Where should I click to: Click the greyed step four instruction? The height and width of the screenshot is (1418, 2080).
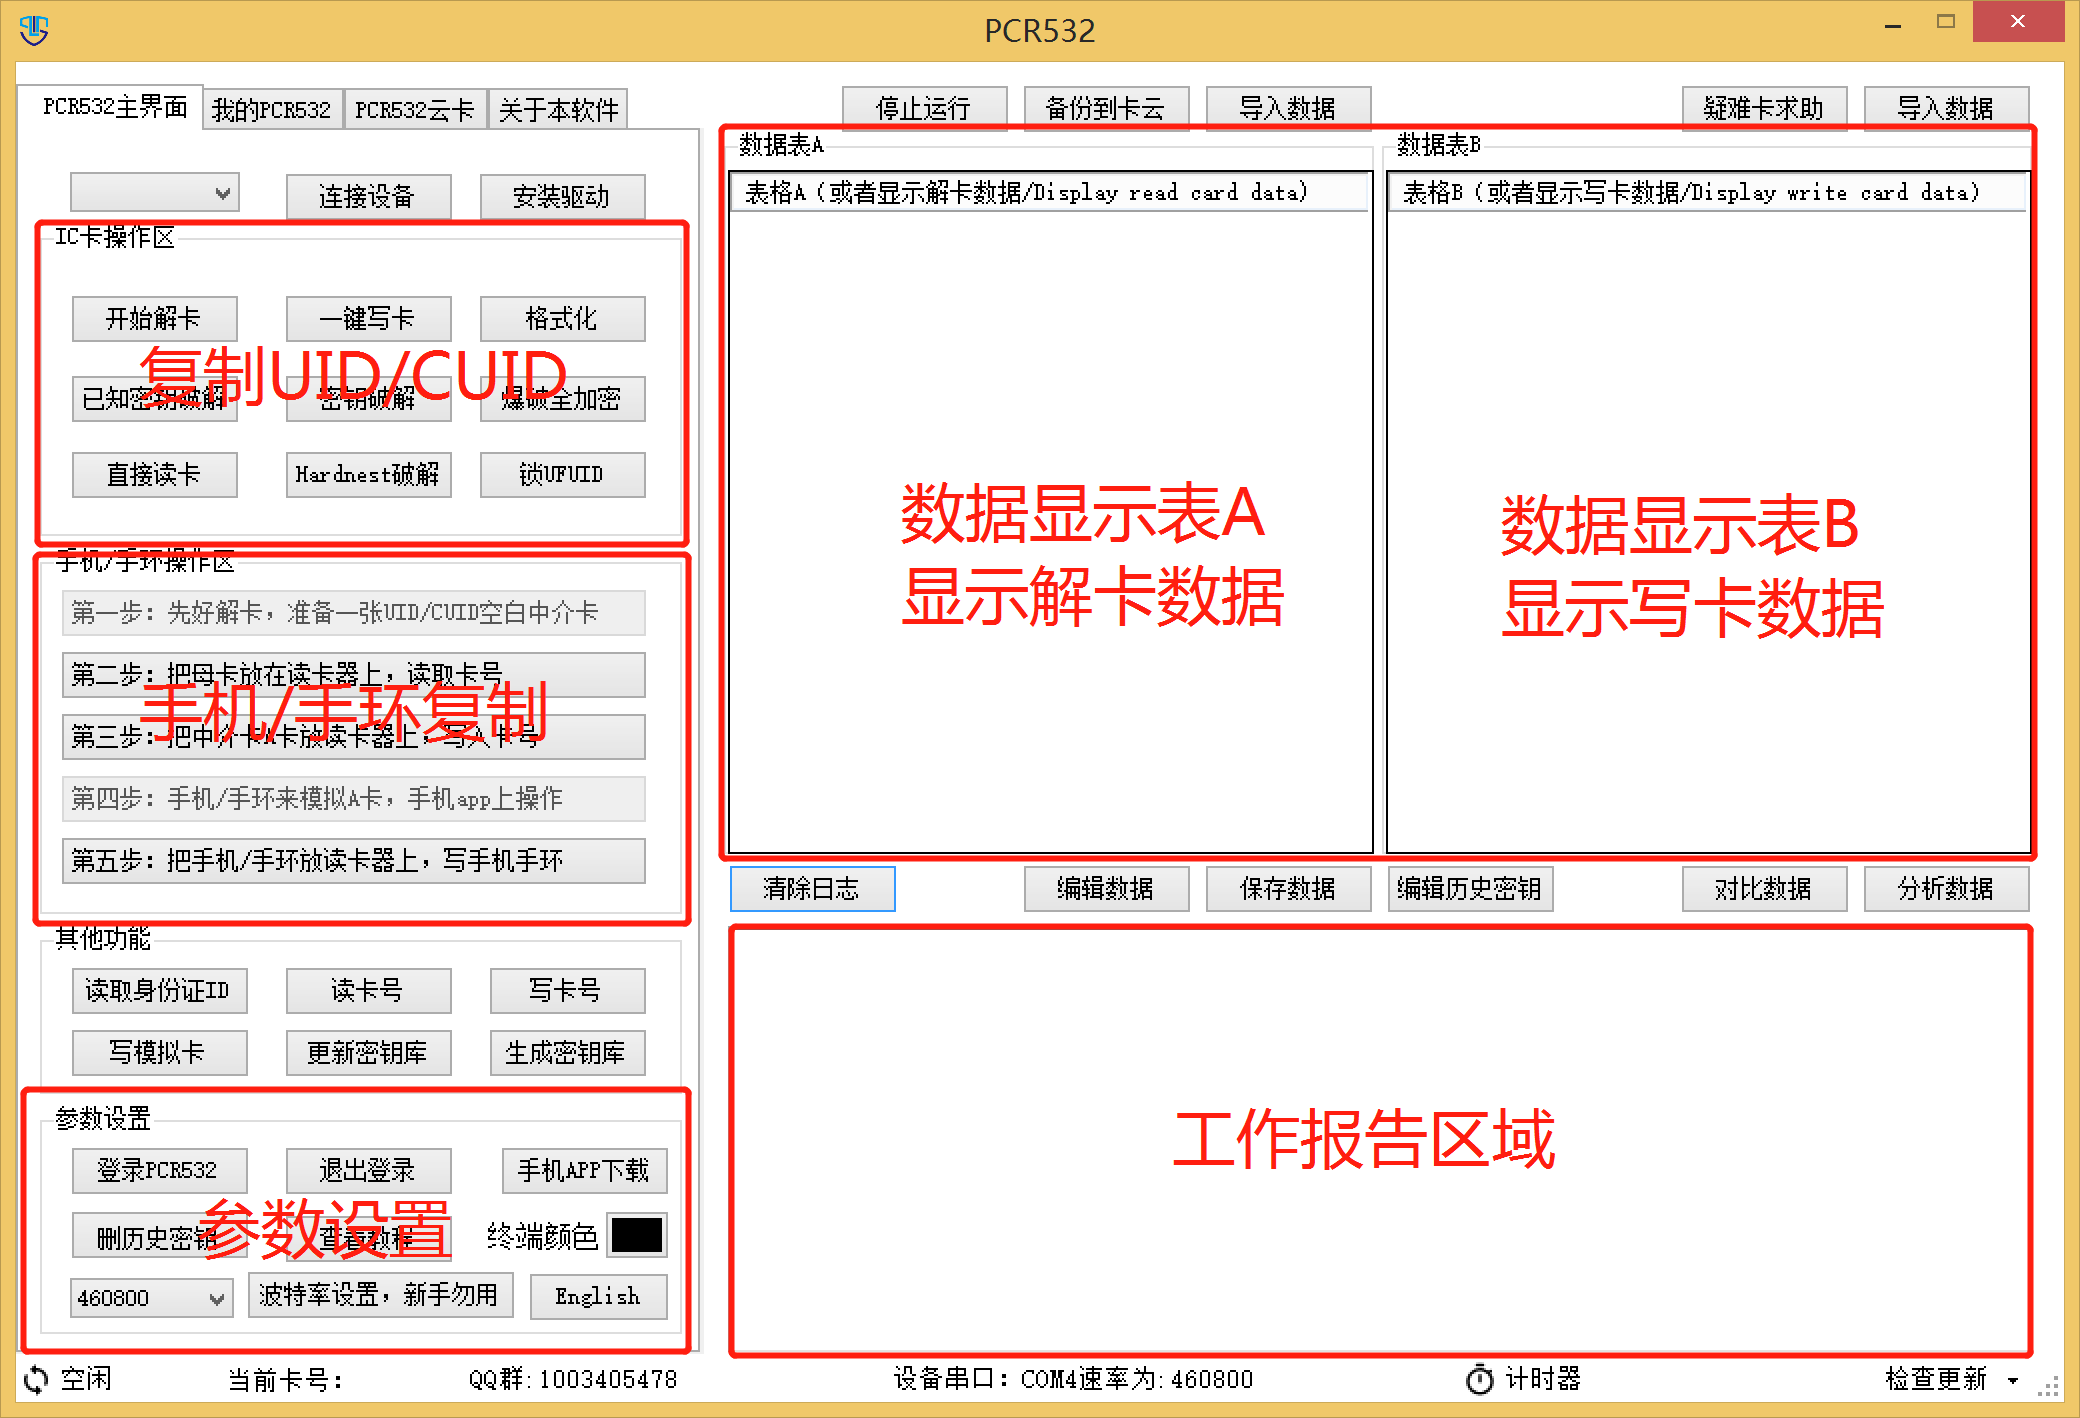353,799
